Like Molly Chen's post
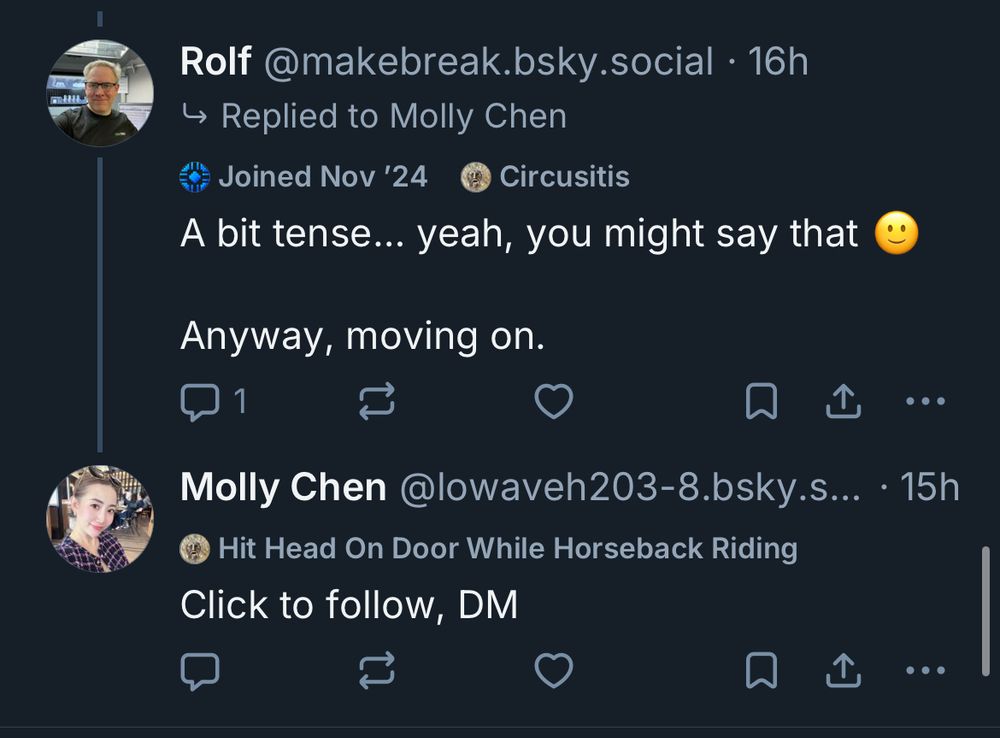This screenshot has width=1000, height=738. pos(556,670)
